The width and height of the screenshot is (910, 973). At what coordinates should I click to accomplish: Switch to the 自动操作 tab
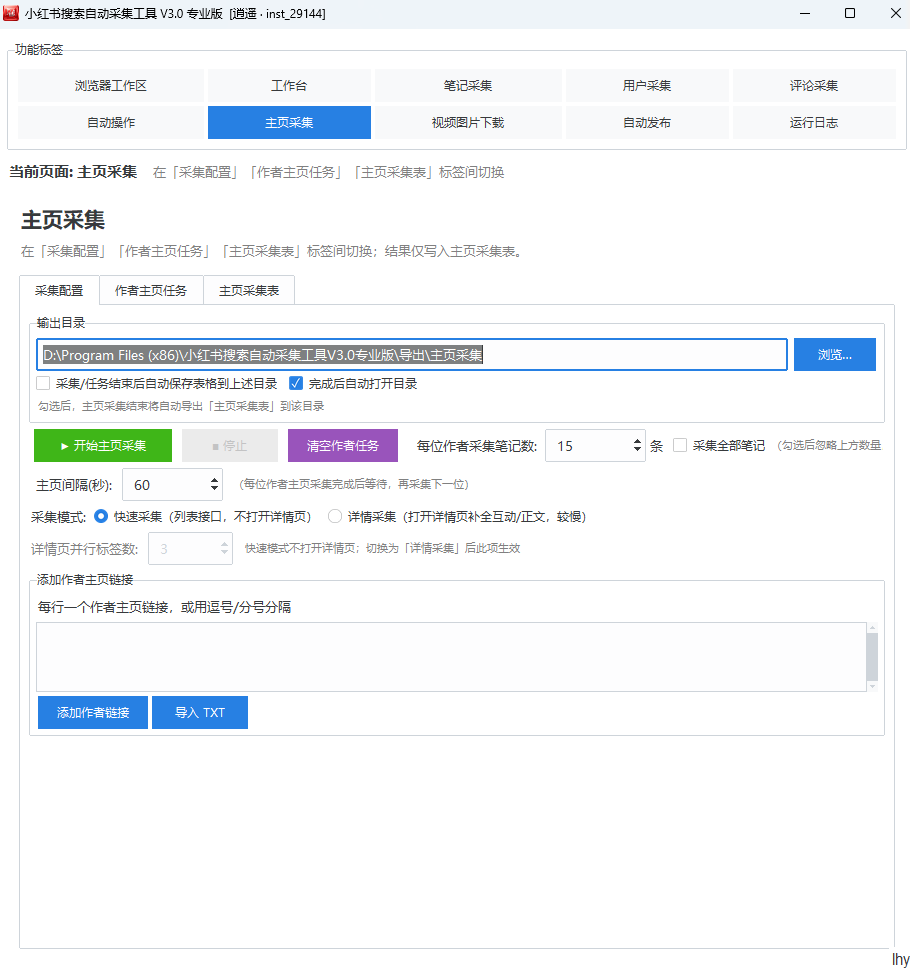111,122
